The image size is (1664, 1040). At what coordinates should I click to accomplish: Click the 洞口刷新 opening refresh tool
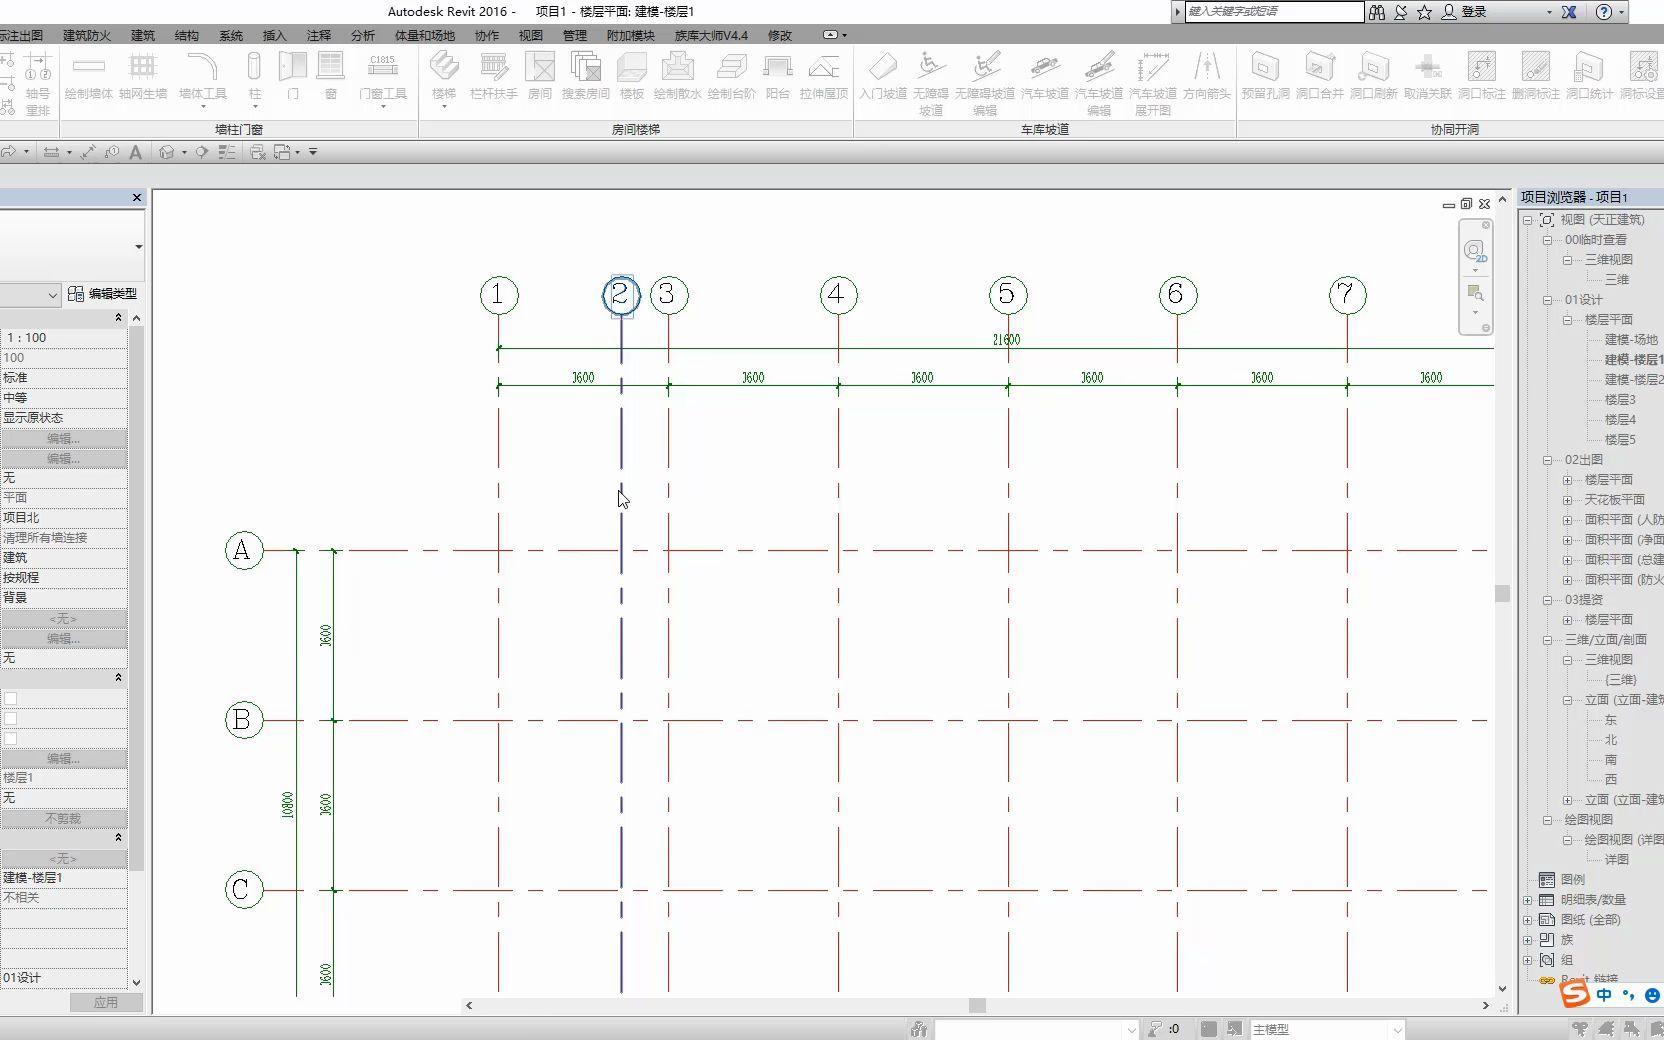pos(1373,76)
